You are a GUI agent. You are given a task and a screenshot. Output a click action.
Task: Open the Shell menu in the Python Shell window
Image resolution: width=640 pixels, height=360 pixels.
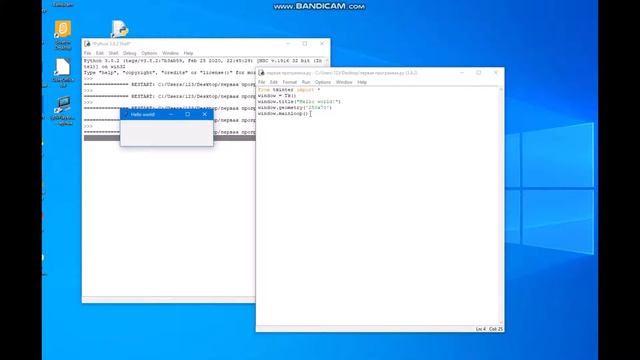pyautogui.click(x=113, y=53)
